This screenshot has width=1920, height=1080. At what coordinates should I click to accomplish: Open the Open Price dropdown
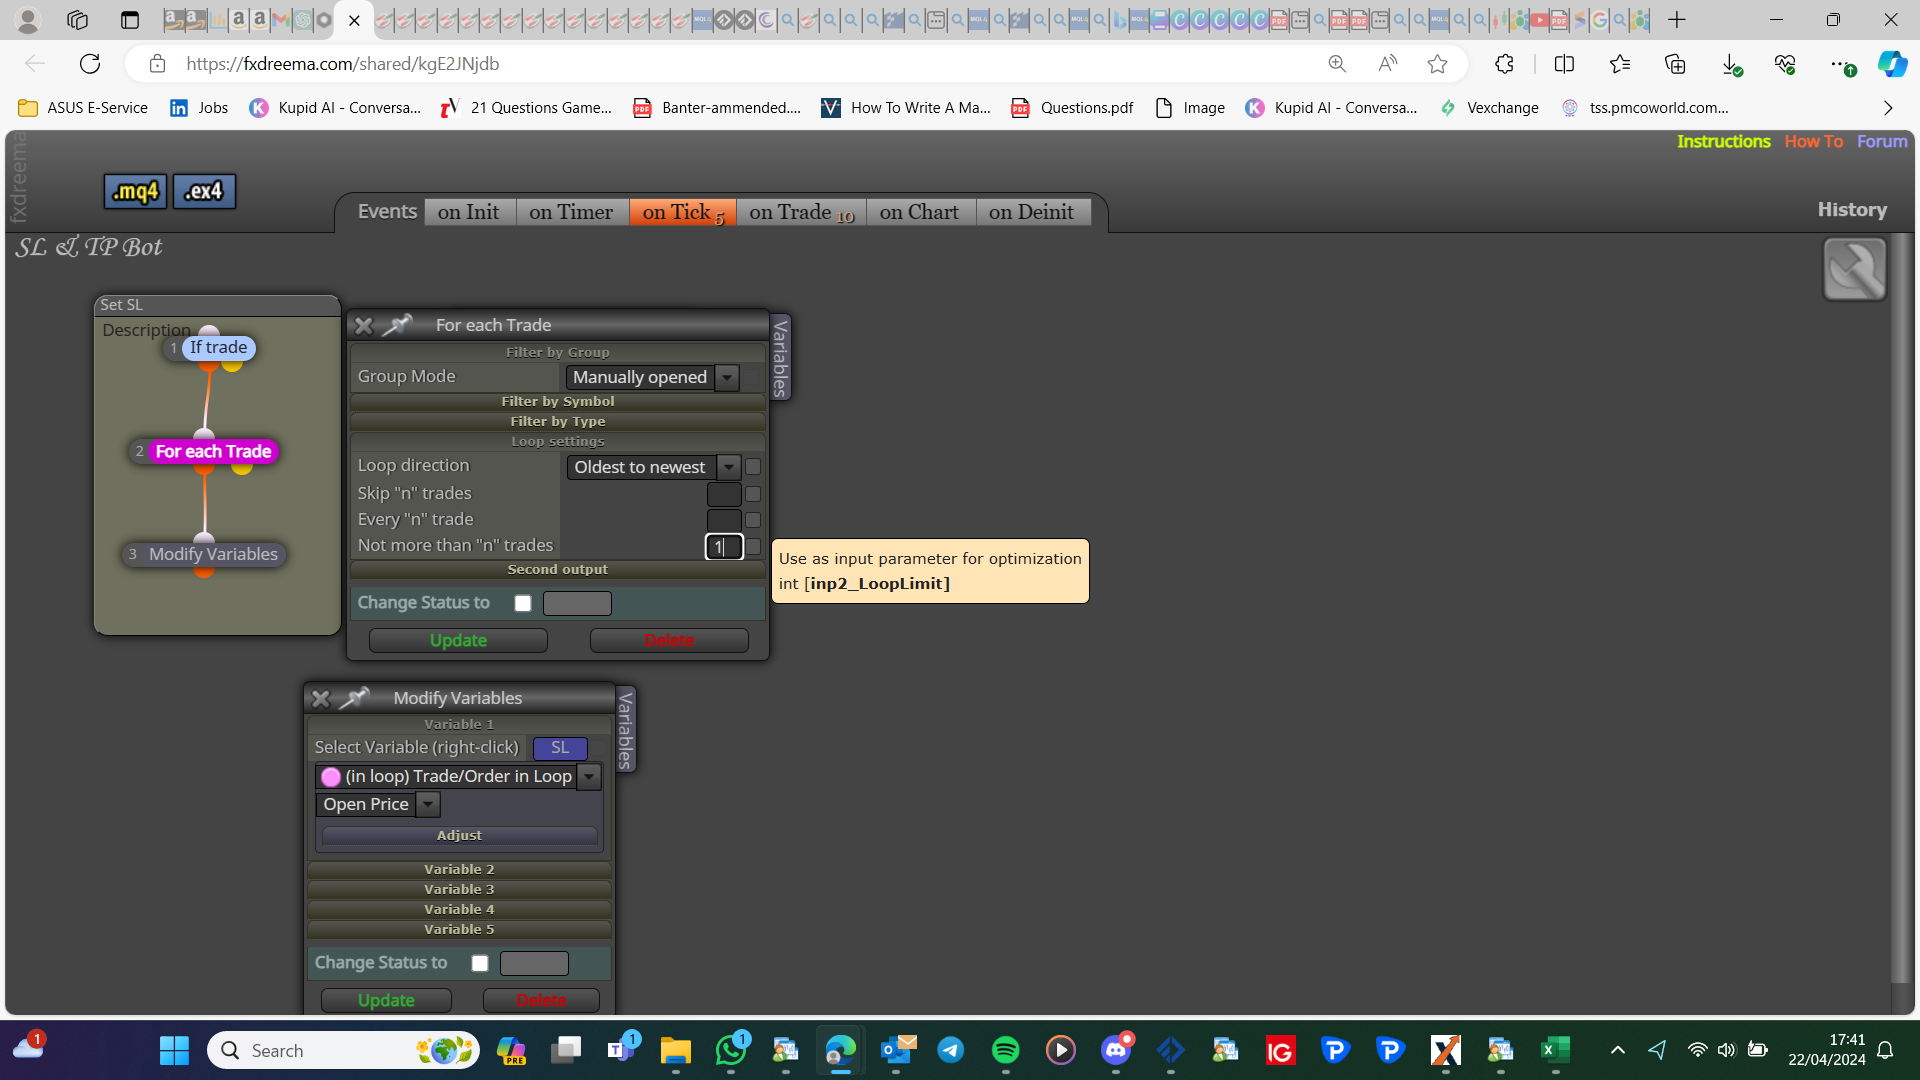point(378,805)
